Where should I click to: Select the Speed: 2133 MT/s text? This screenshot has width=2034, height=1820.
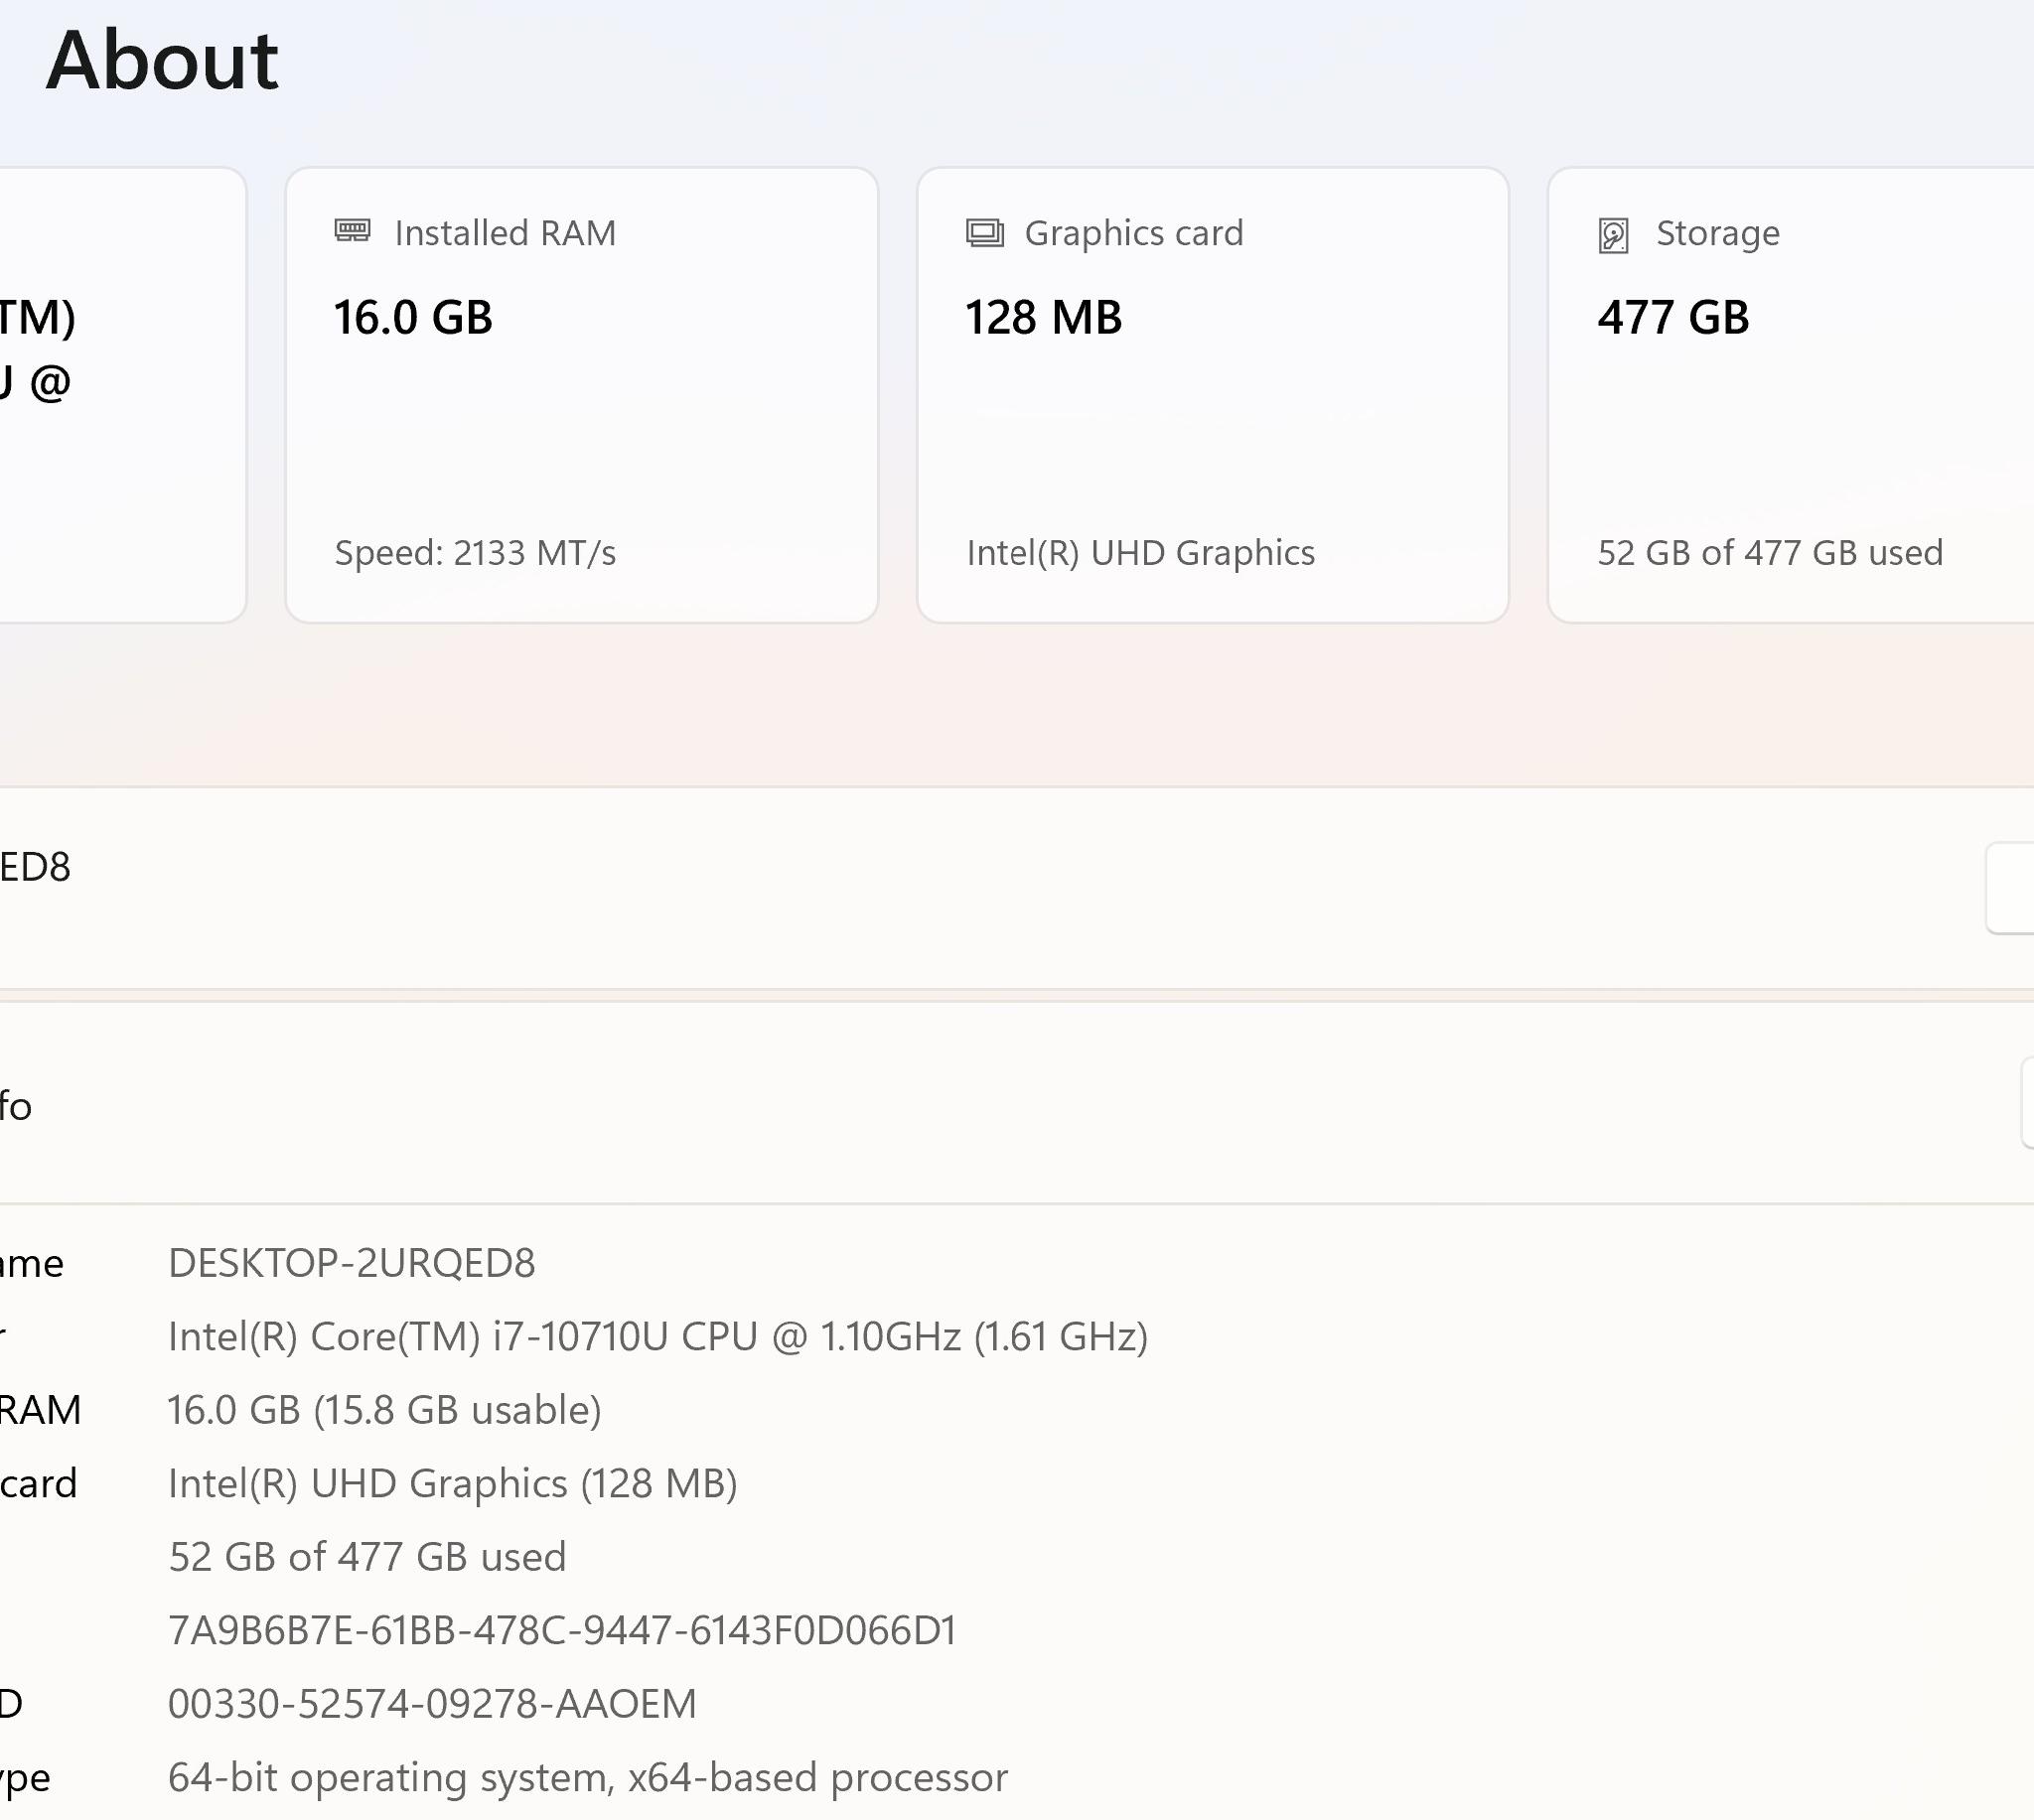(475, 553)
